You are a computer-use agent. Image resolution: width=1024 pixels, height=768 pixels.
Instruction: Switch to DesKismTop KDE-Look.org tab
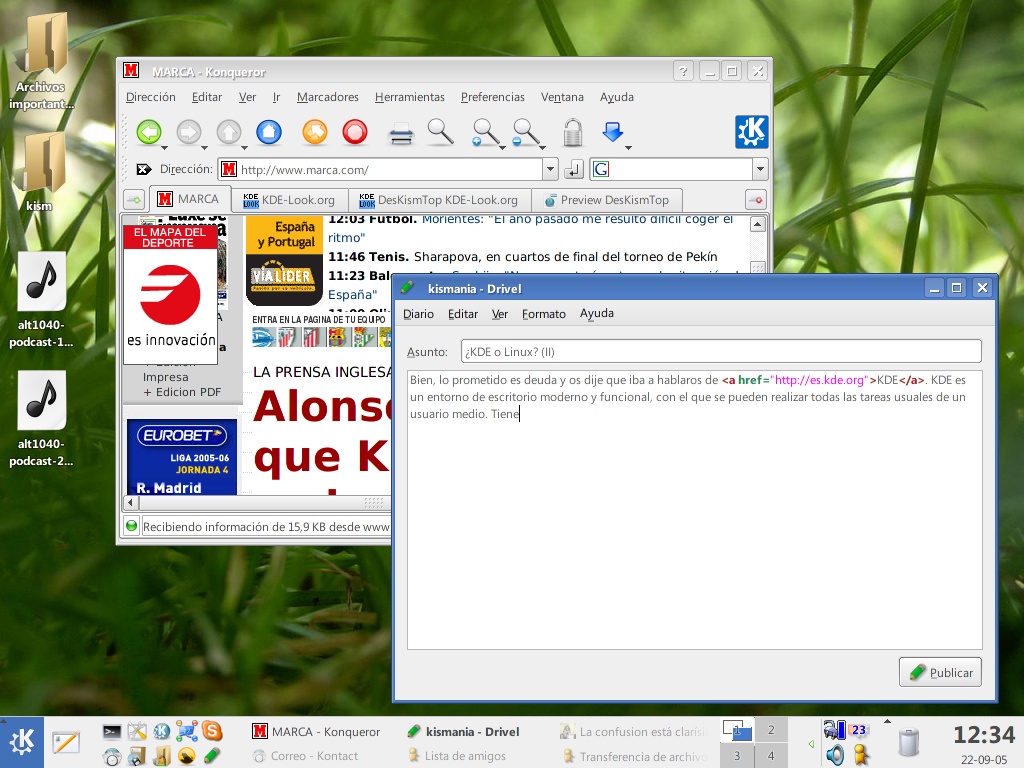pos(439,200)
